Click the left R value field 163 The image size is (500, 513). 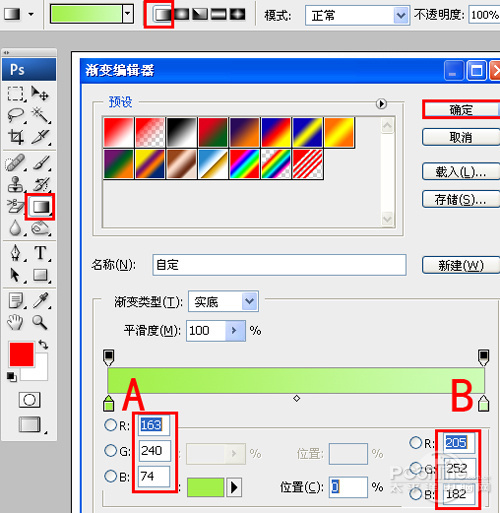154,425
